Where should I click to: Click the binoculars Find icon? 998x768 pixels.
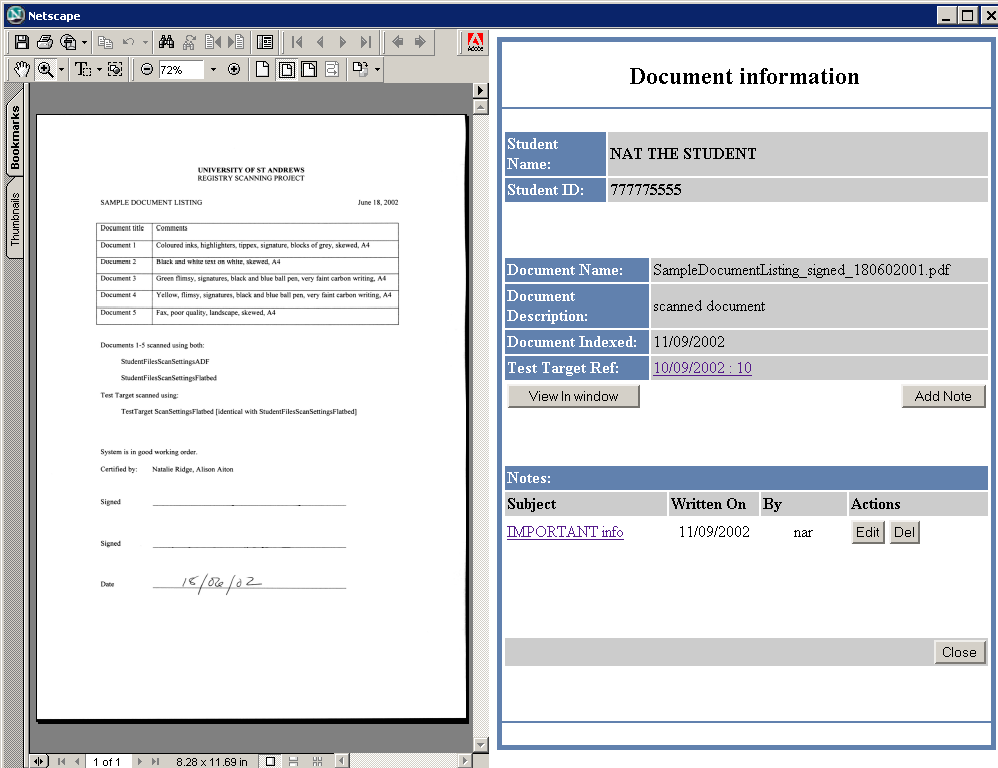tap(166, 42)
